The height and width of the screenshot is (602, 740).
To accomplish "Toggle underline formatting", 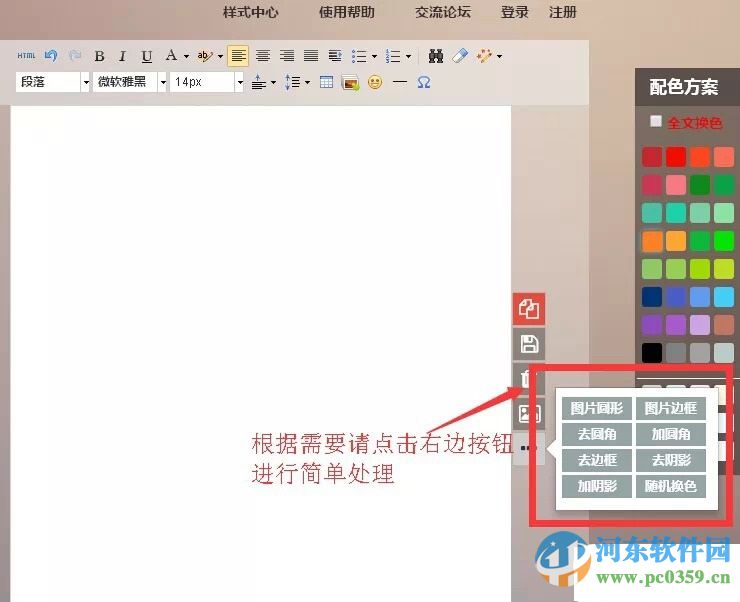I will click(147, 57).
